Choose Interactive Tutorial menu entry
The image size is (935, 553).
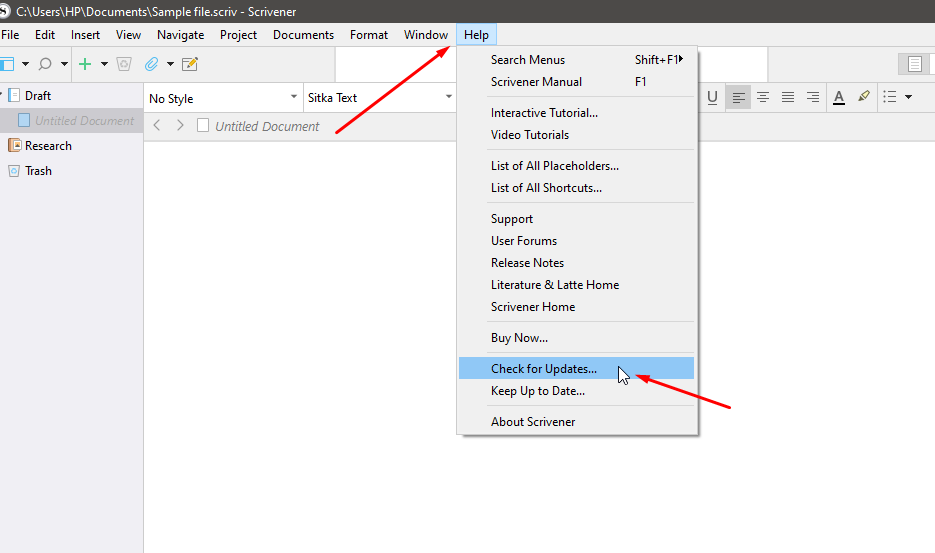coord(577,113)
